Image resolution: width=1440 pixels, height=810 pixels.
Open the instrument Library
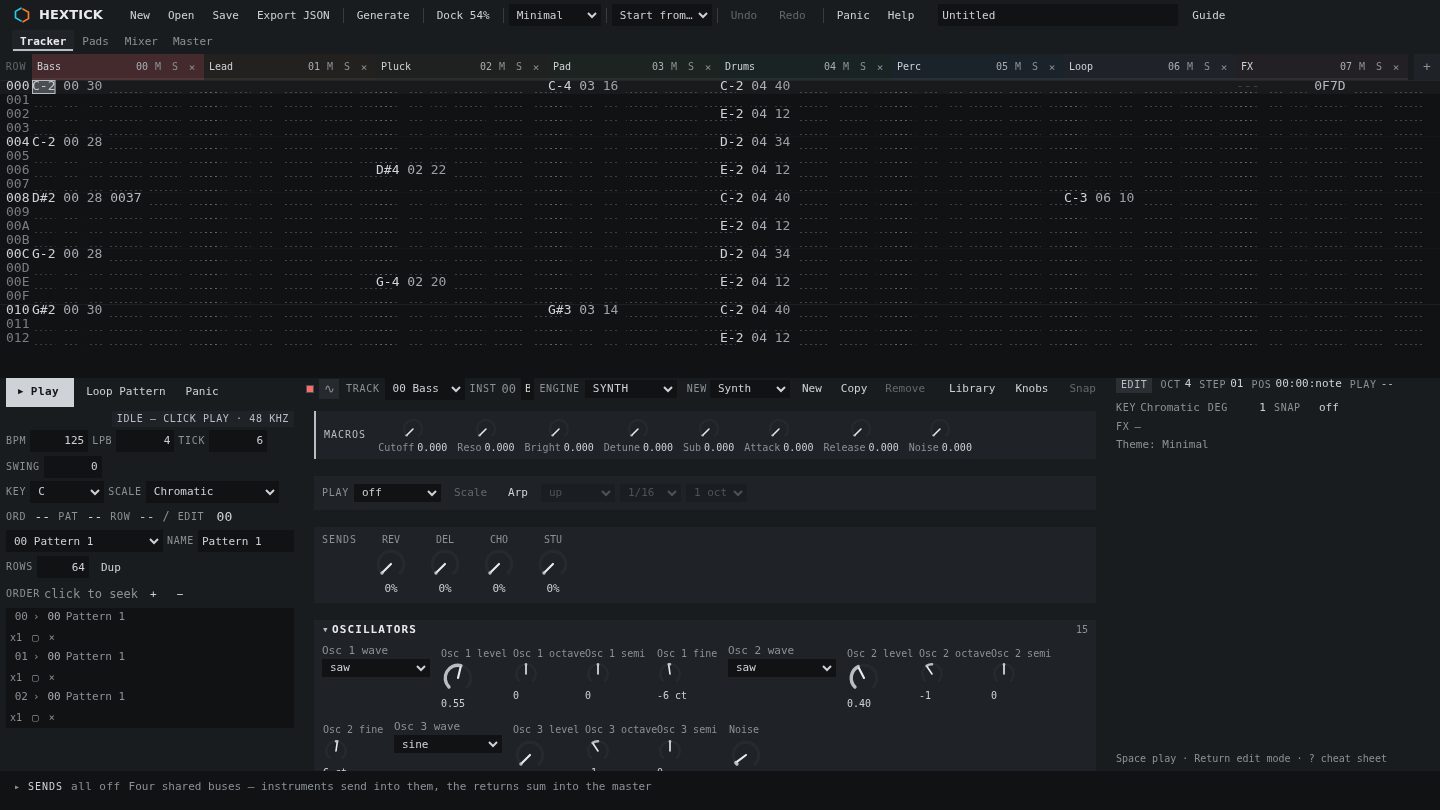tap(972, 389)
